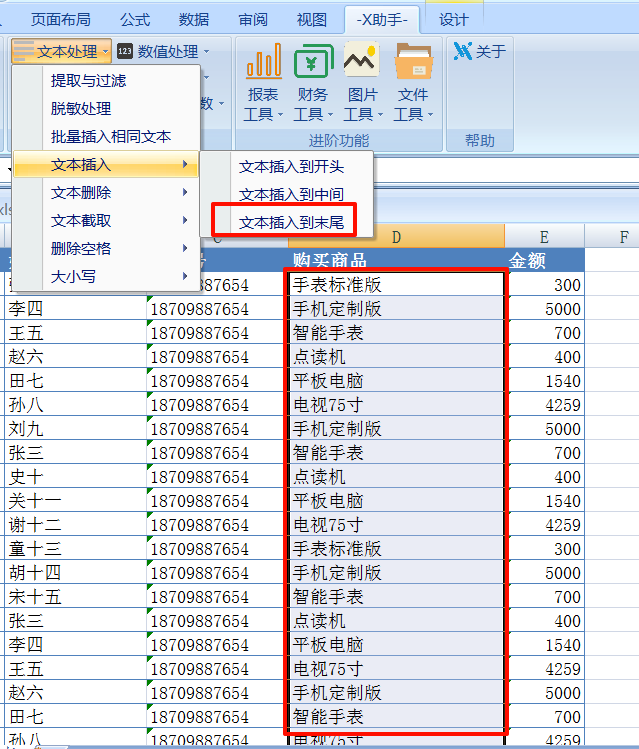Switch to the 审阅 ribbon tab
The image size is (639, 749).
click(x=253, y=20)
